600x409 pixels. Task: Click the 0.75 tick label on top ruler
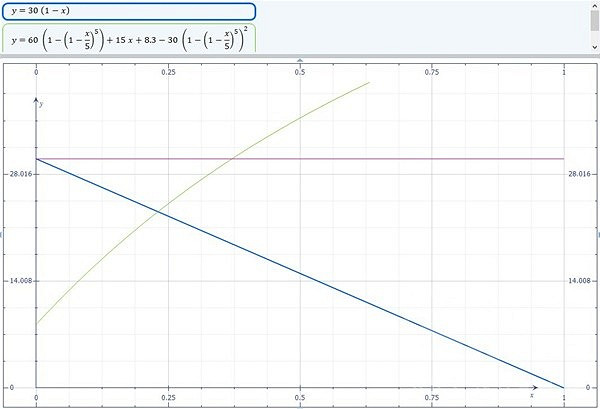point(432,72)
